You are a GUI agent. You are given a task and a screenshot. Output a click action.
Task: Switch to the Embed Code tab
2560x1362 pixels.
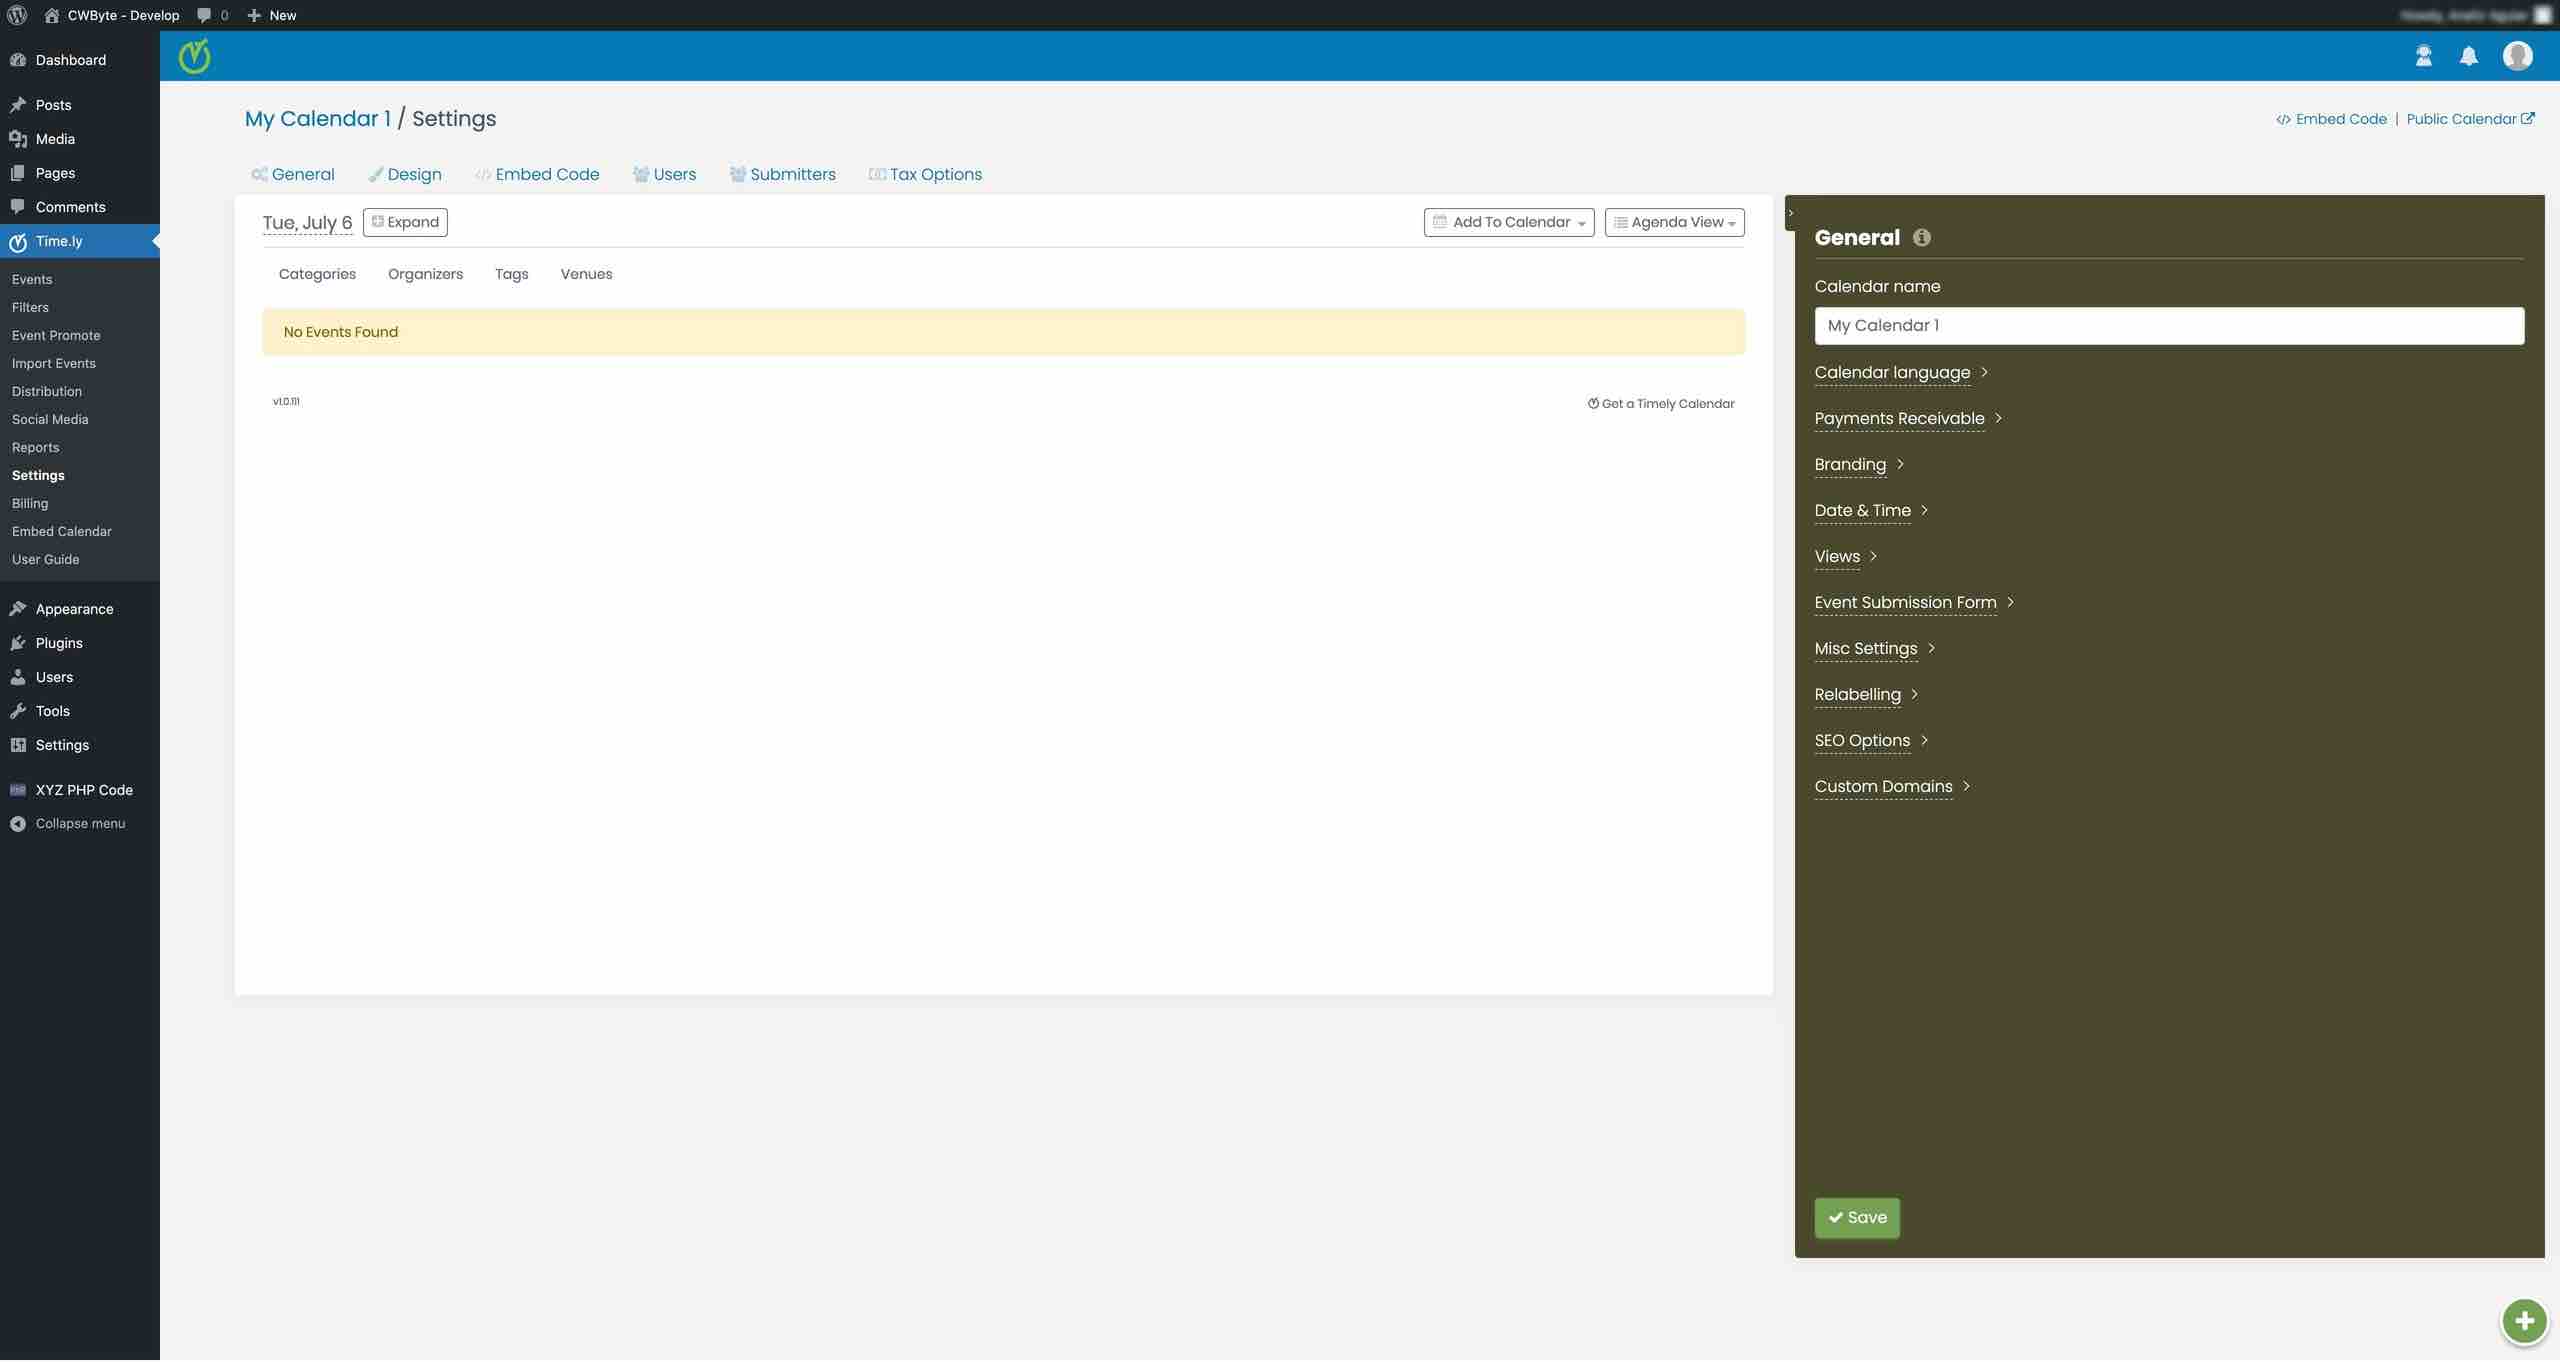[537, 174]
